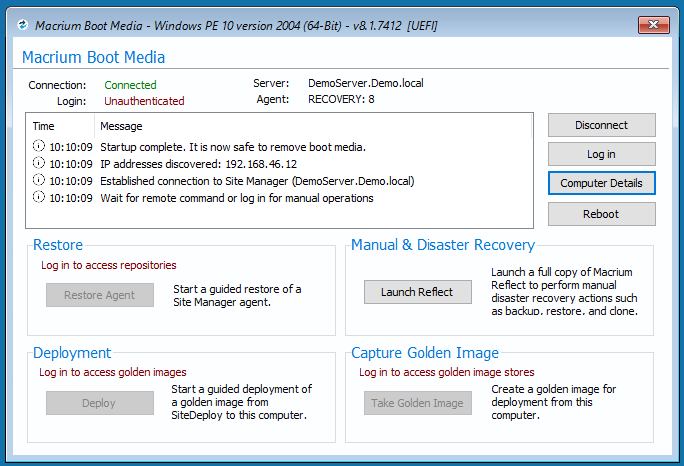Disconnect from the Site Manager server
This screenshot has width=684, height=466.
pyautogui.click(x=602, y=125)
